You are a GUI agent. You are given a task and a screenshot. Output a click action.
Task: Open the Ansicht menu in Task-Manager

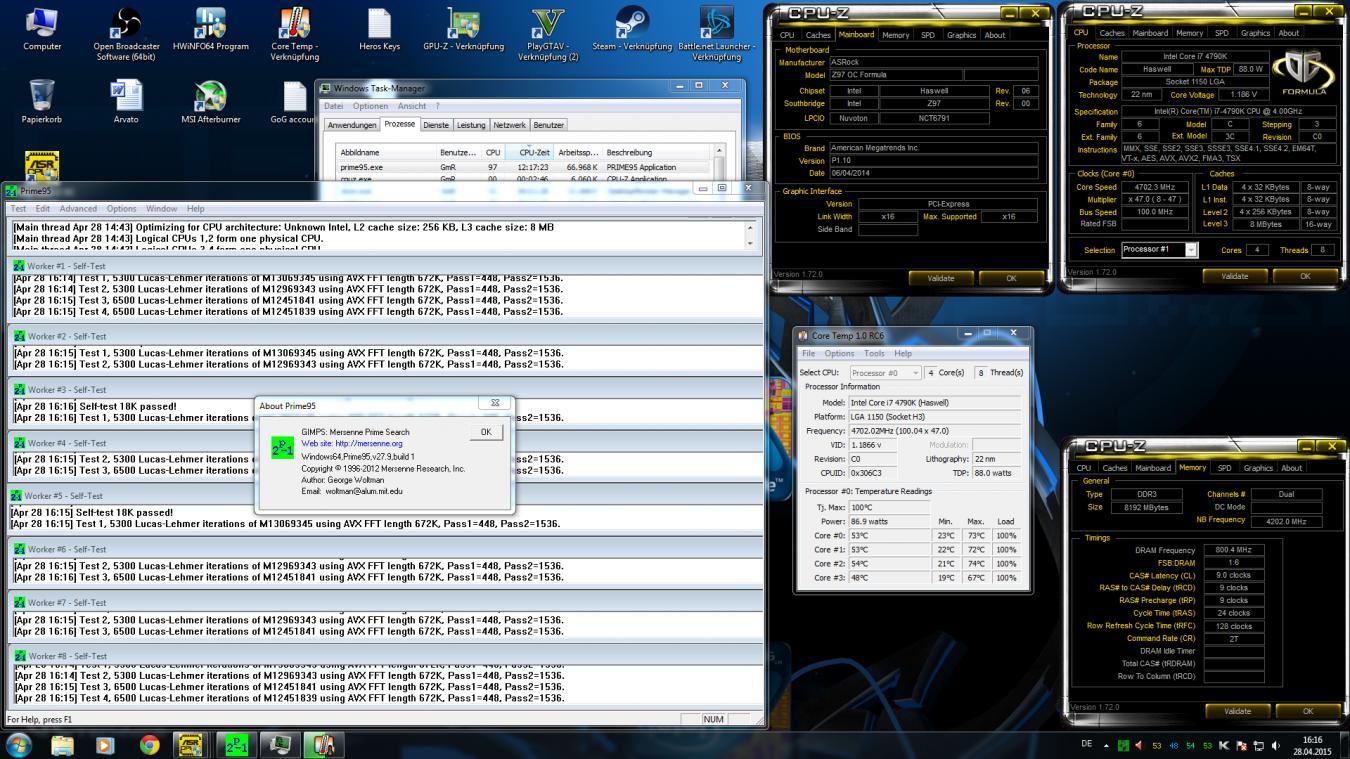[x=412, y=106]
